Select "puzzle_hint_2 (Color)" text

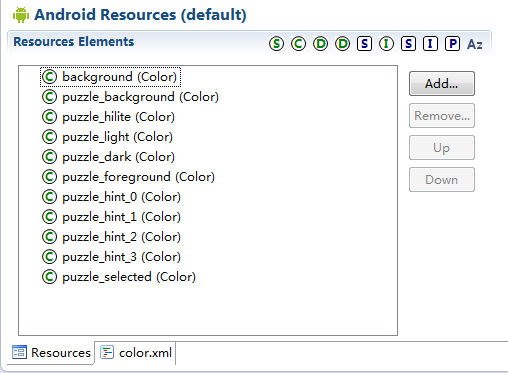coord(121,237)
